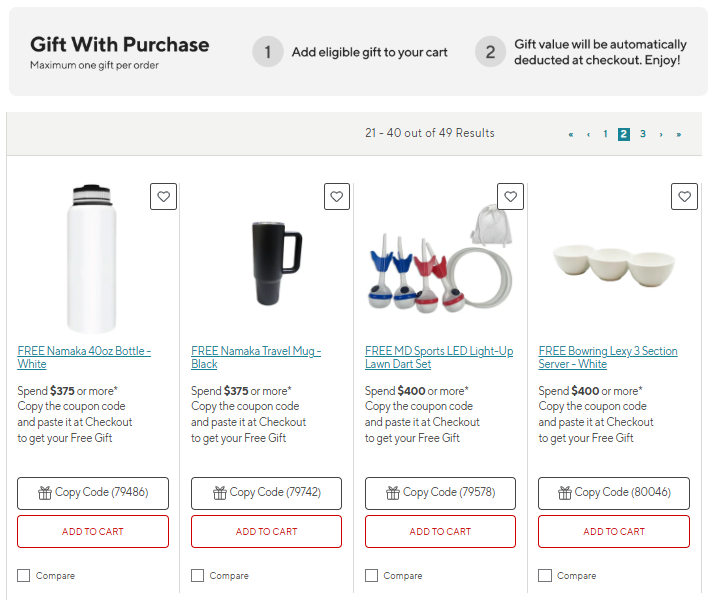The image size is (715, 605).
Task: Click heart icon on Namaka Travel Mug
Action: pyautogui.click(x=337, y=197)
